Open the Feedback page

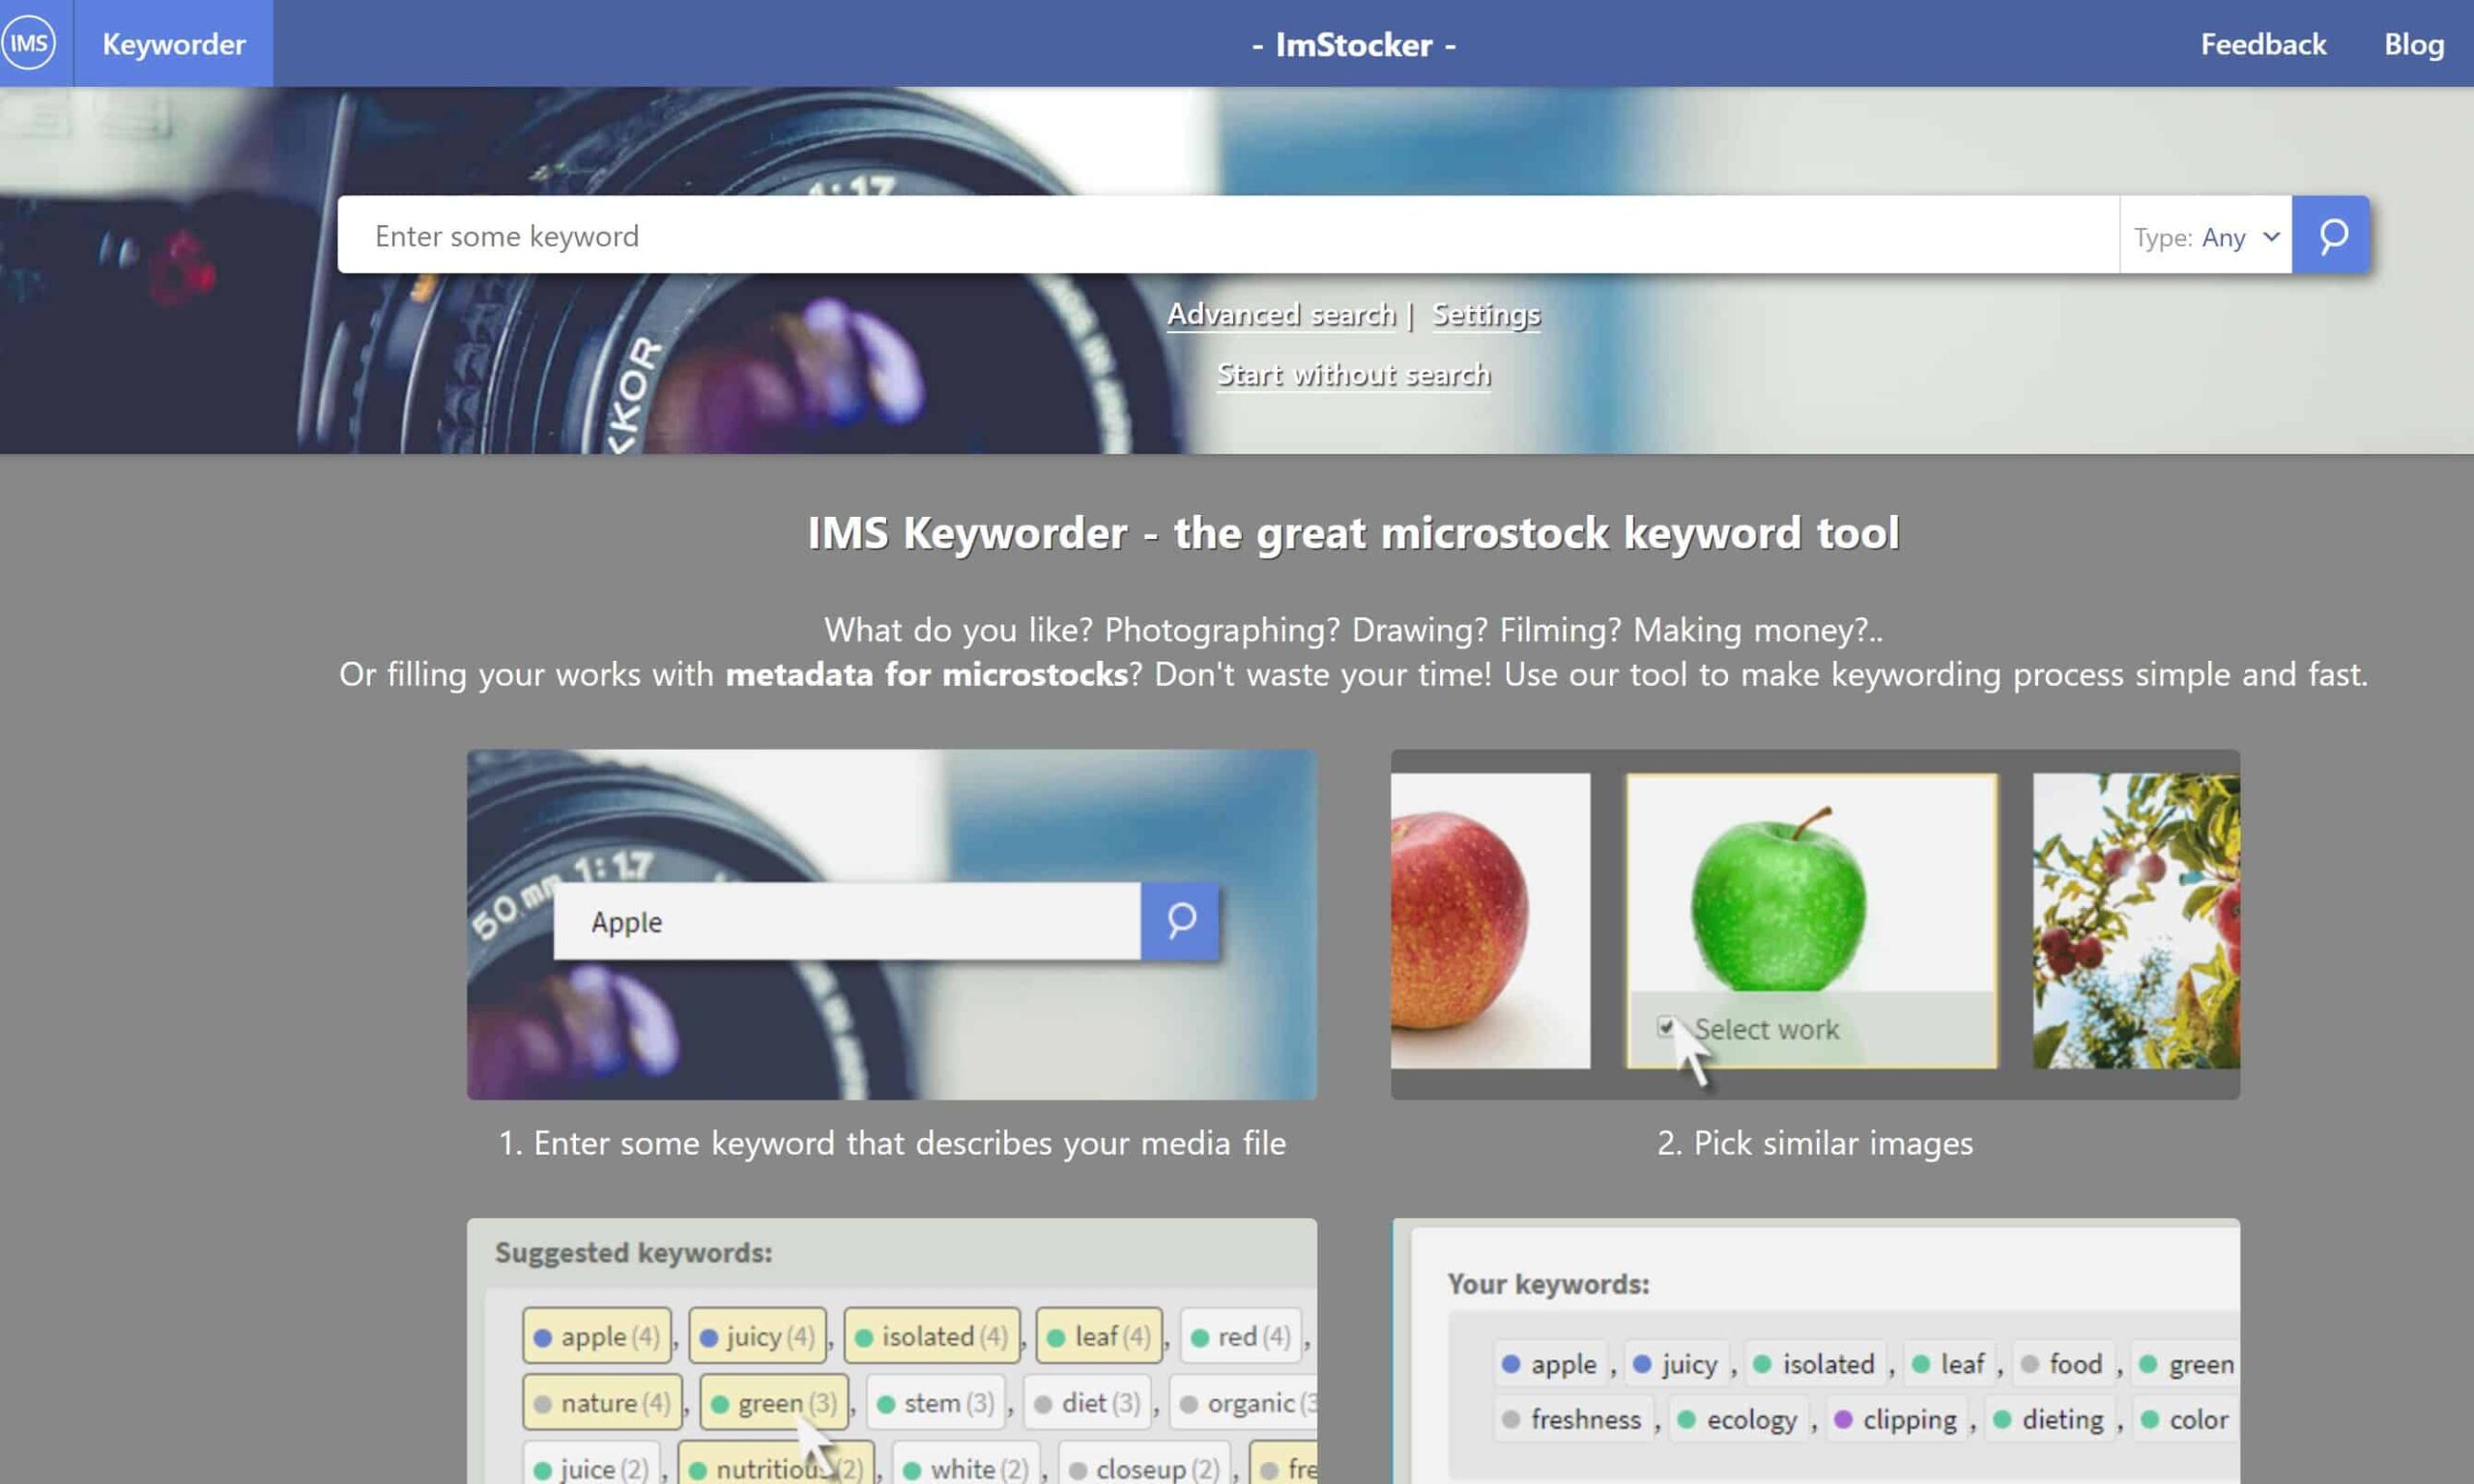click(x=2263, y=44)
